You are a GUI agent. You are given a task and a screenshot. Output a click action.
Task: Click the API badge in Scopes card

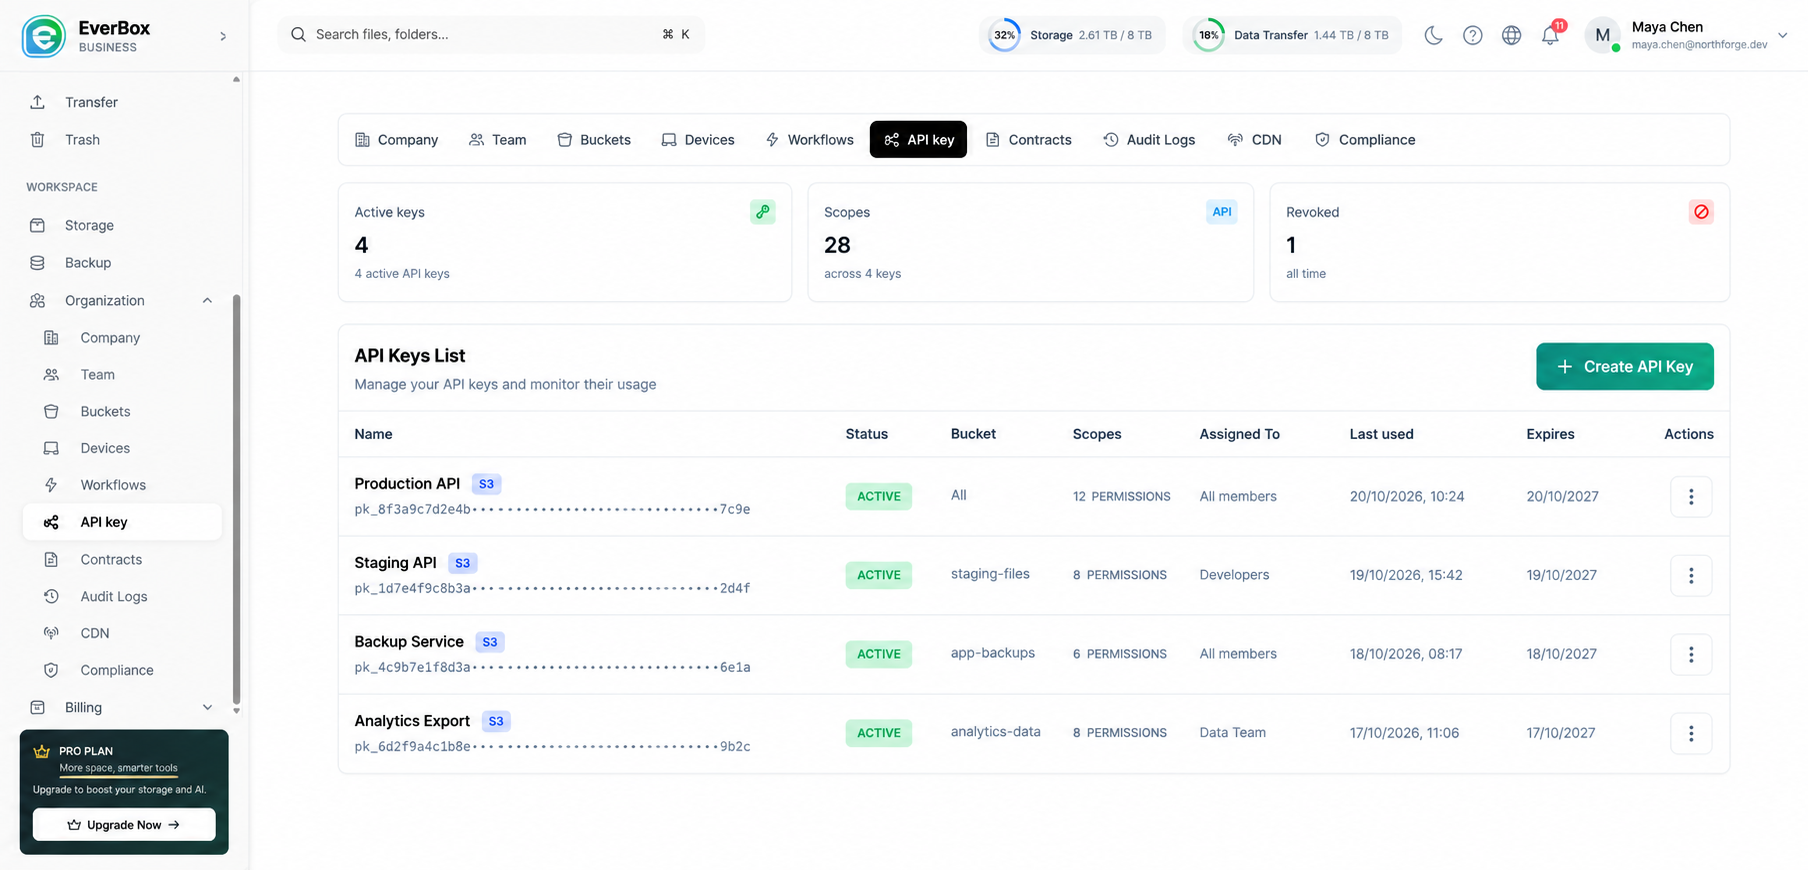(x=1222, y=212)
